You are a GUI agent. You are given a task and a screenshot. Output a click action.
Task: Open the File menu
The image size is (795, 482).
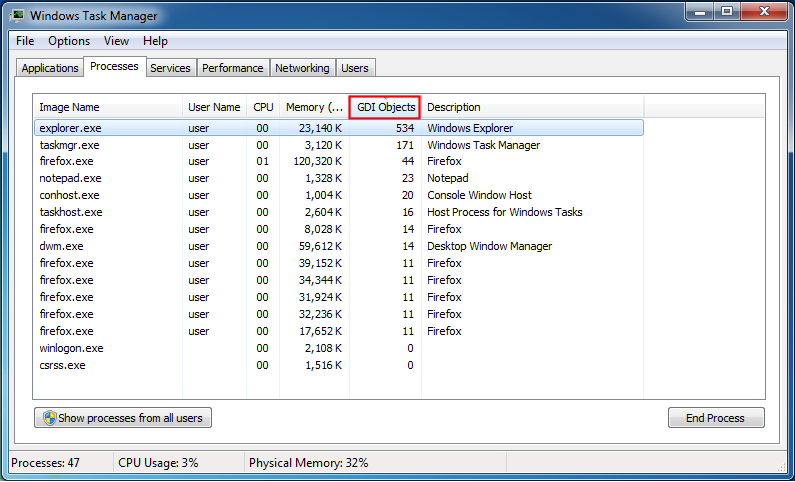(25, 41)
